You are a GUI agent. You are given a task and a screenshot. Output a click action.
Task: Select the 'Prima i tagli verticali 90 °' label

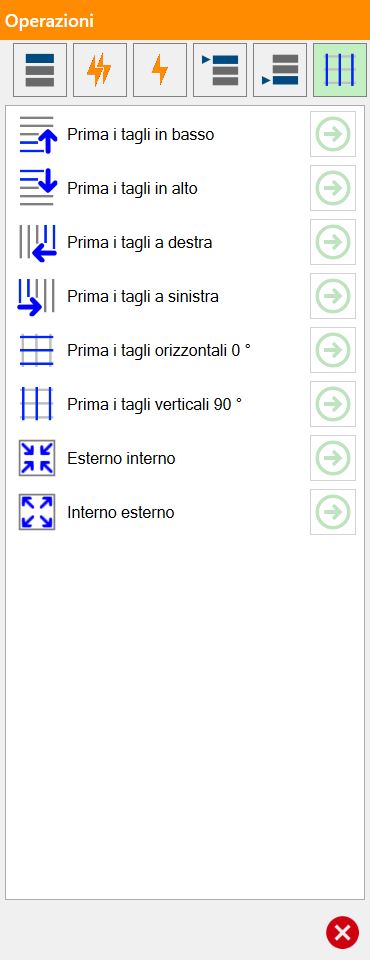coord(155,404)
